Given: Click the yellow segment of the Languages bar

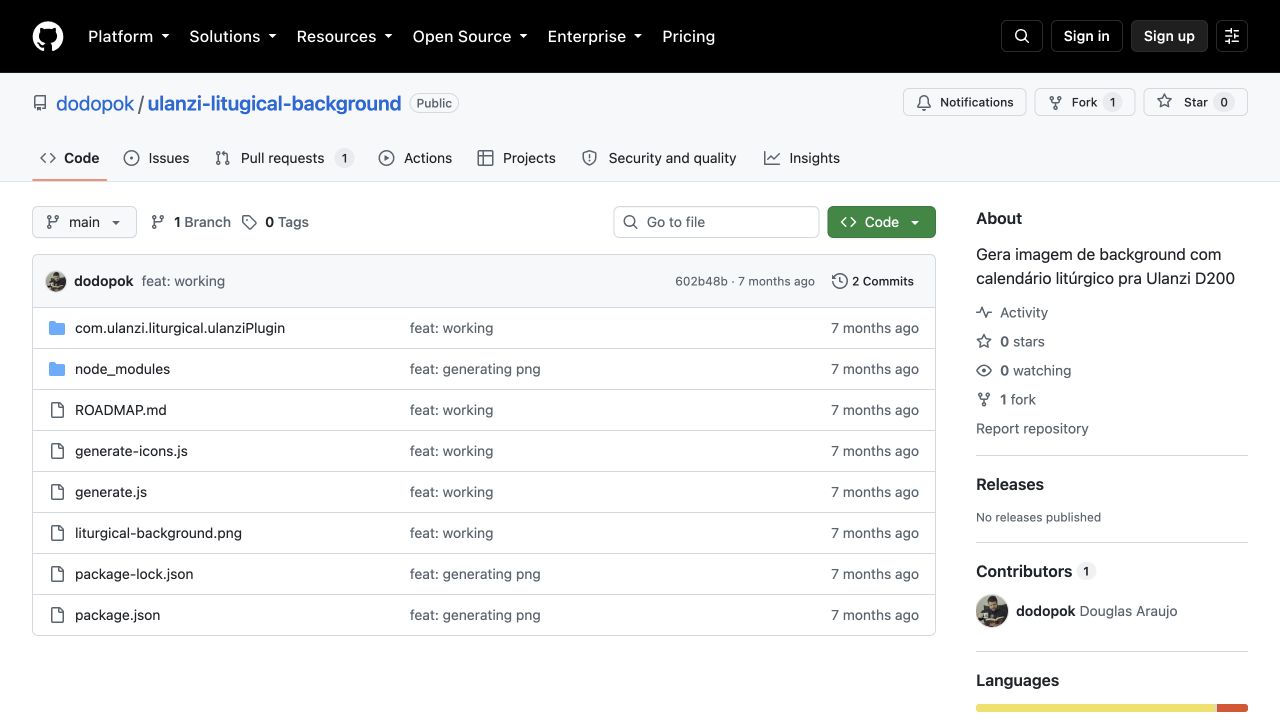Looking at the screenshot, I should pos(1096,708).
